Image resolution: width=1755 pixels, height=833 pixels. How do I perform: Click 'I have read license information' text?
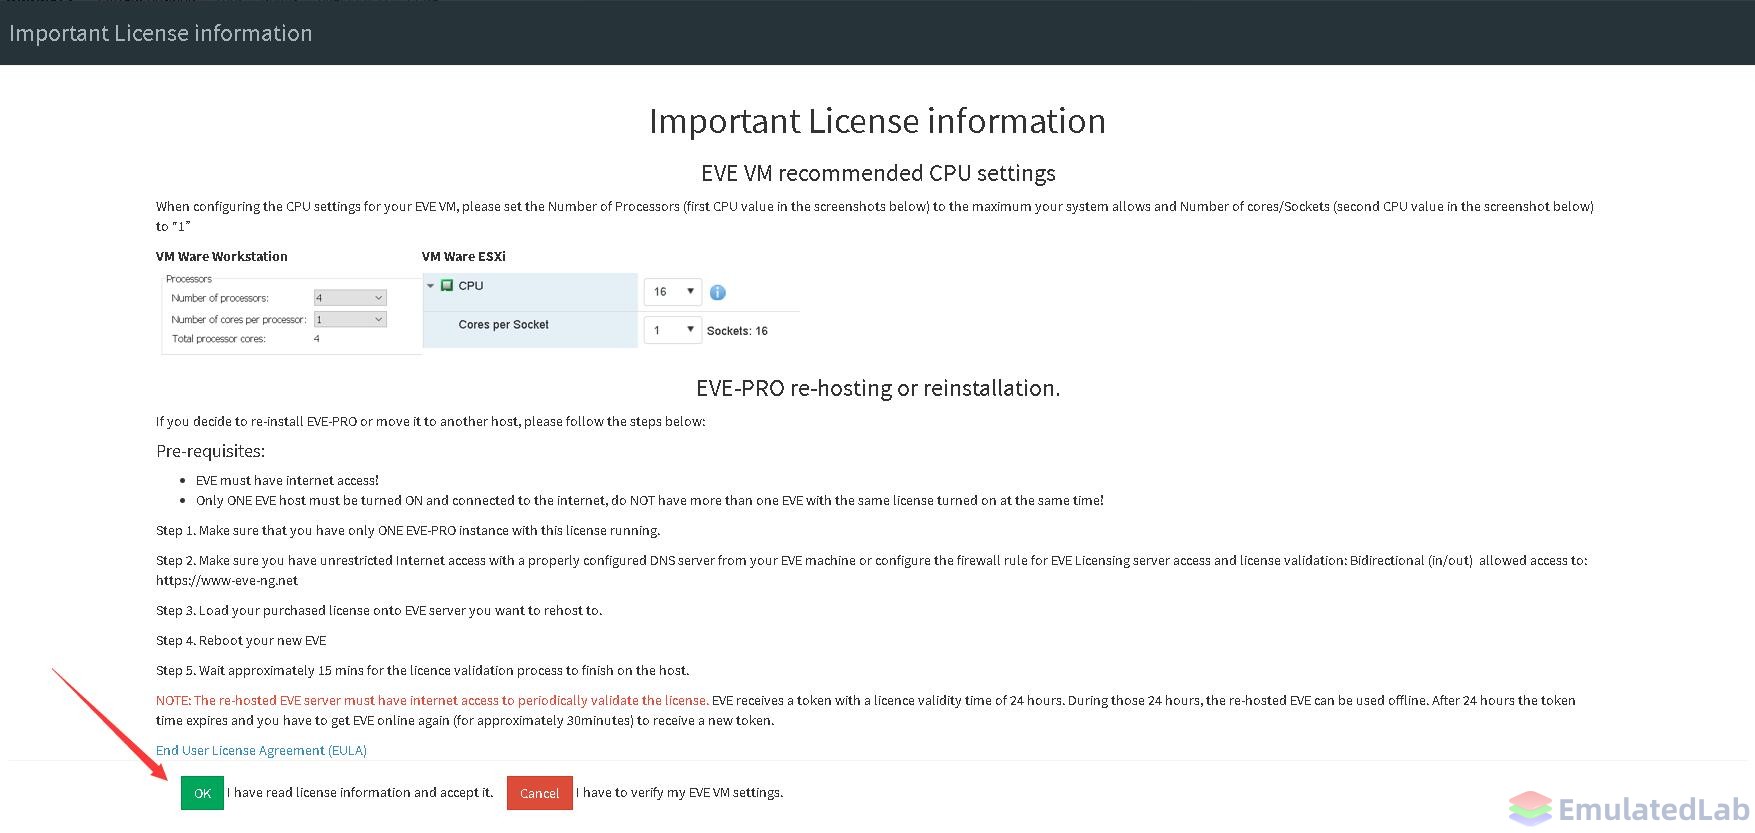(360, 792)
